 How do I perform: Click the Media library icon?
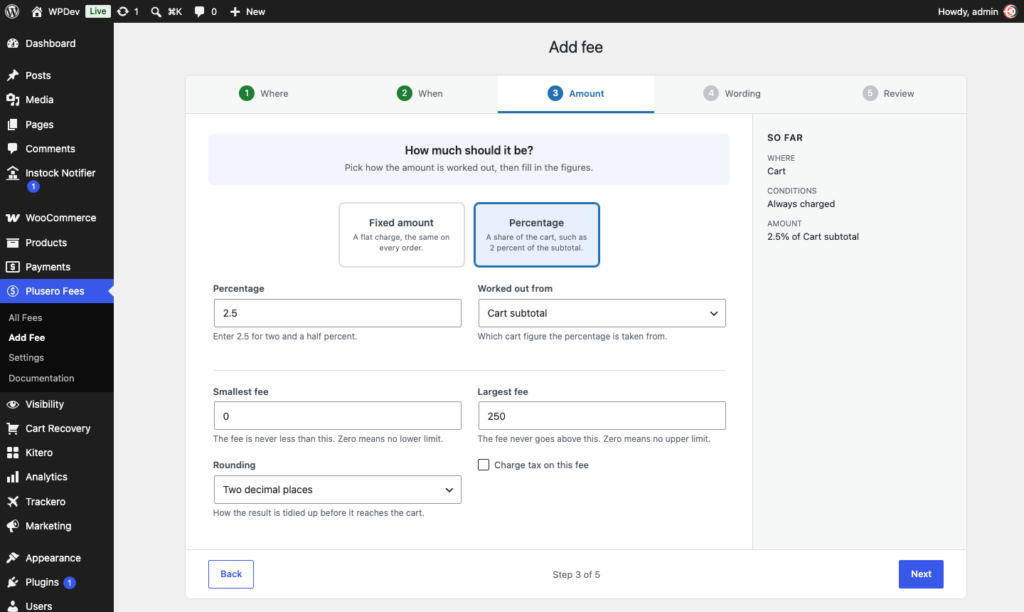tap(12, 99)
